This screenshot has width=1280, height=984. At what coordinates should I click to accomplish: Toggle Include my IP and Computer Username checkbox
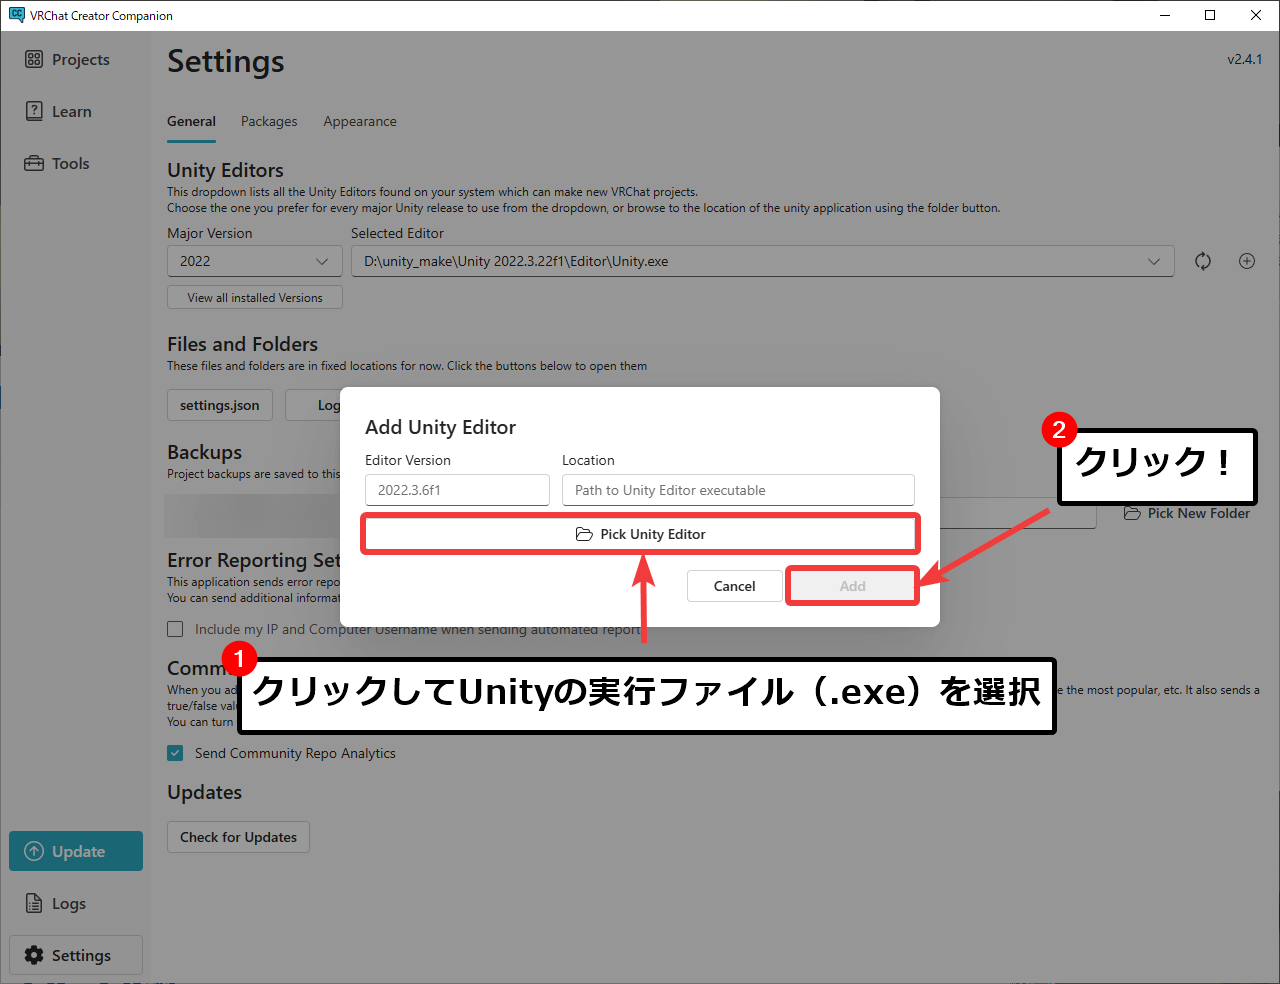click(175, 629)
